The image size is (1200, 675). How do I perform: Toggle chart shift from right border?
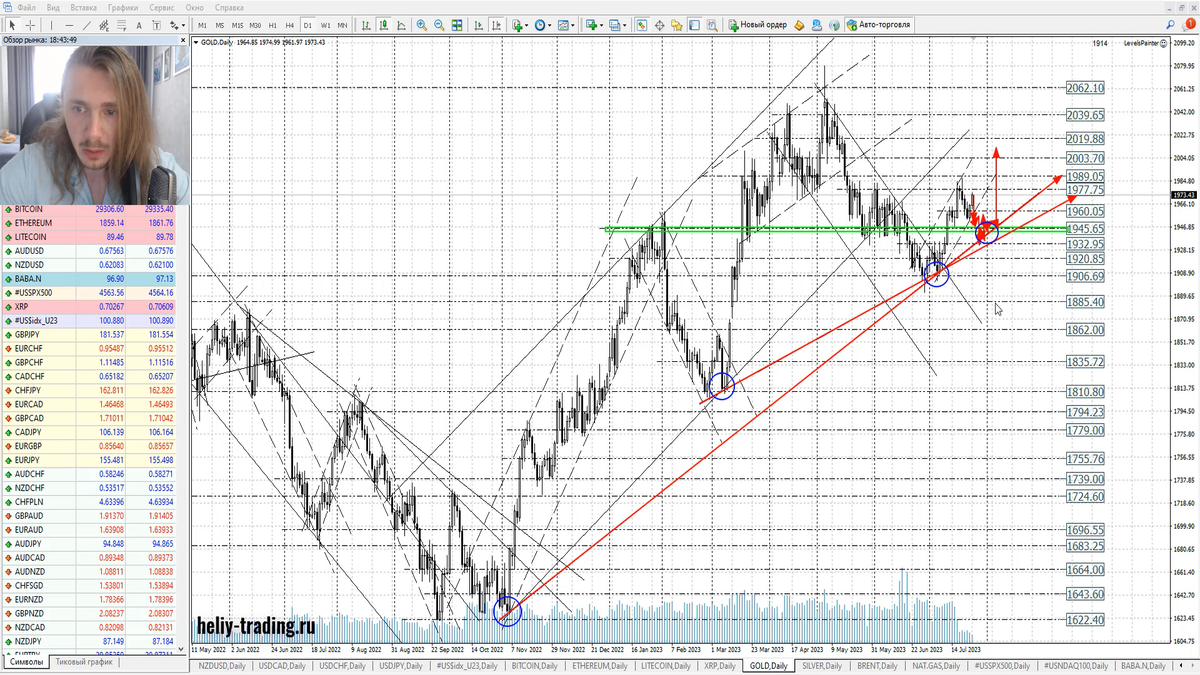tap(496, 24)
